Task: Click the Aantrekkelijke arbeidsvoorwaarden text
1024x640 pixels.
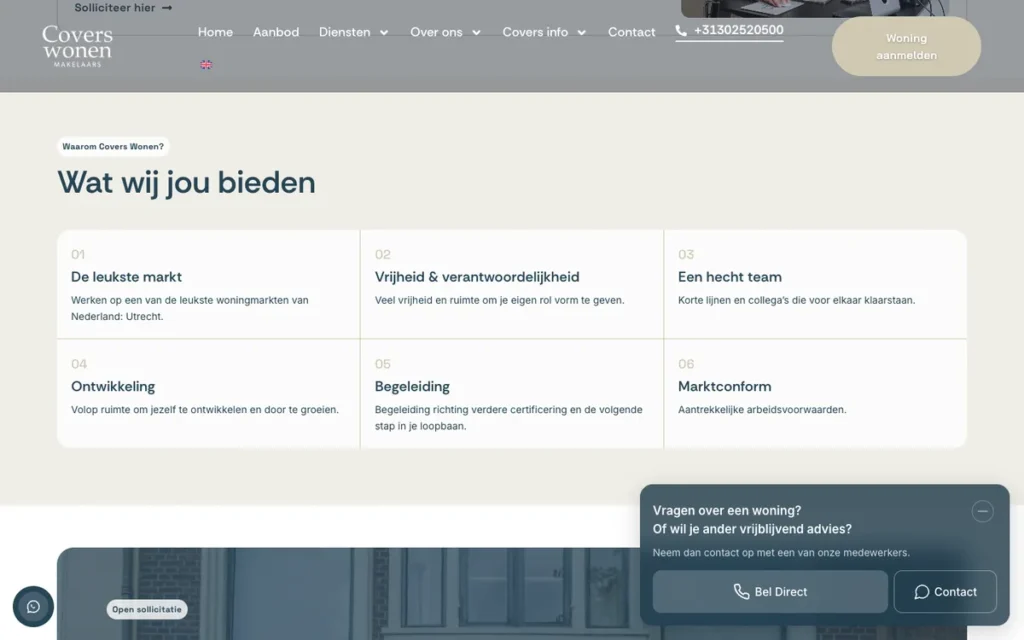Action: tap(762, 409)
